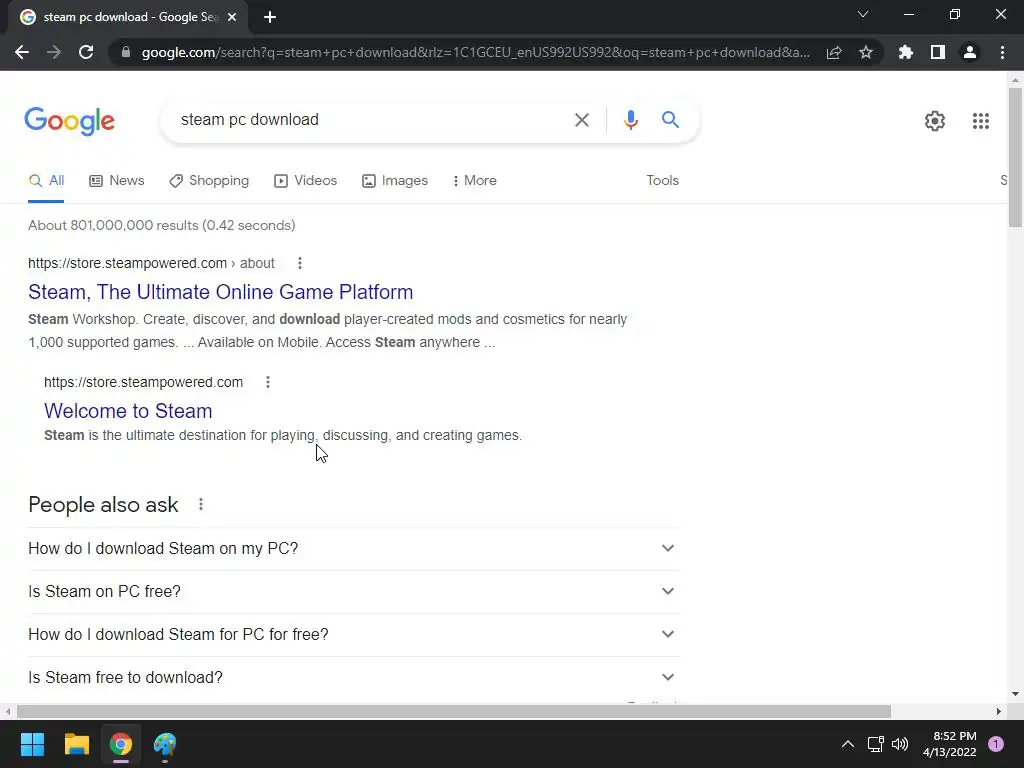Click the scroll-right arrow on the horizontal scrollbar
This screenshot has width=1024, height=768.
[999, 711]
